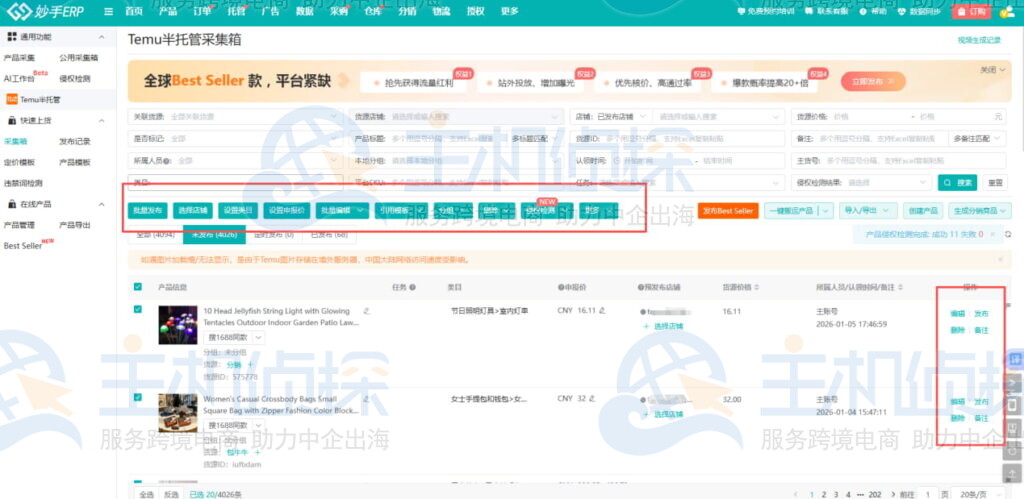The width and height of the screenshot is (1024, 499).
Task: Open the 多备注匹配 dropdown
Action: (976, 139)
